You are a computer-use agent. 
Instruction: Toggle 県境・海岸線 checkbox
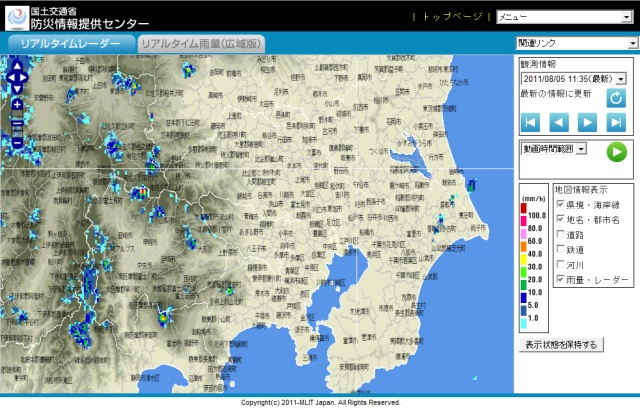point(561,204)
